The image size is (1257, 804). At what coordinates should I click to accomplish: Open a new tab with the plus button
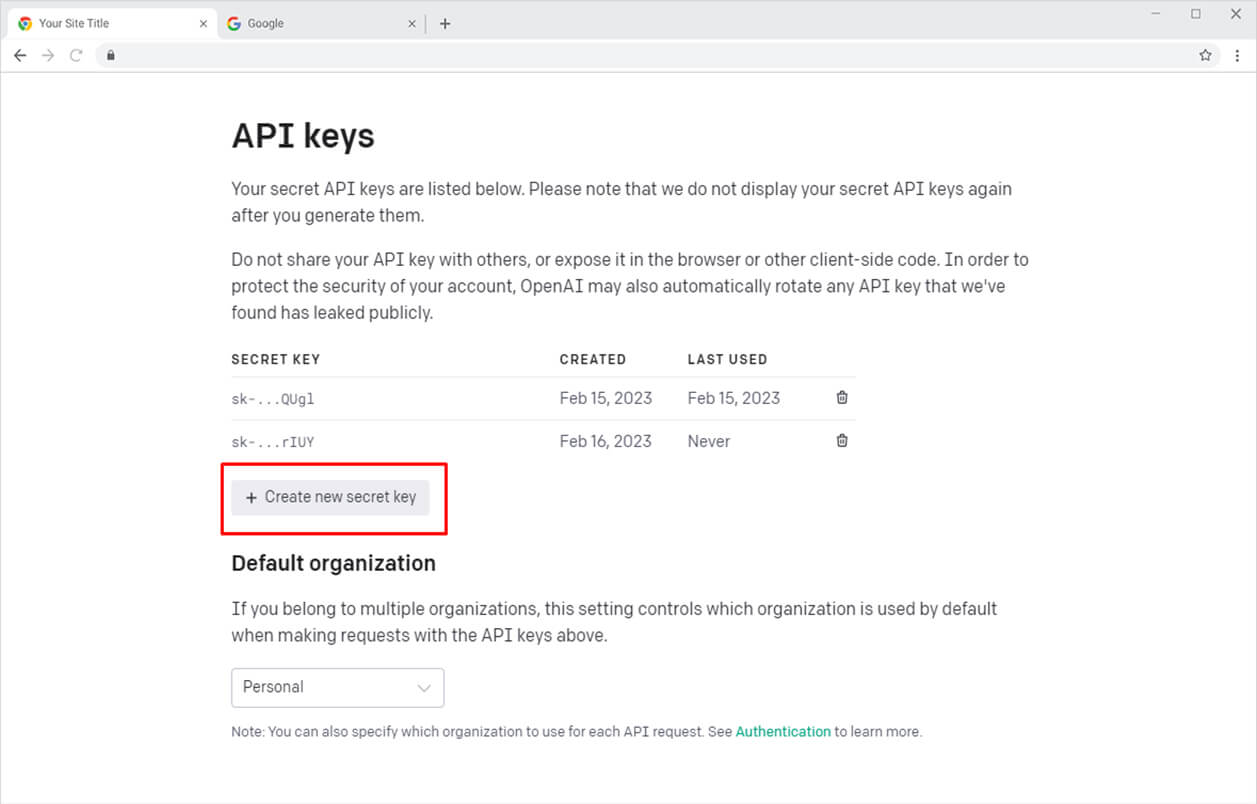point(445,24)
